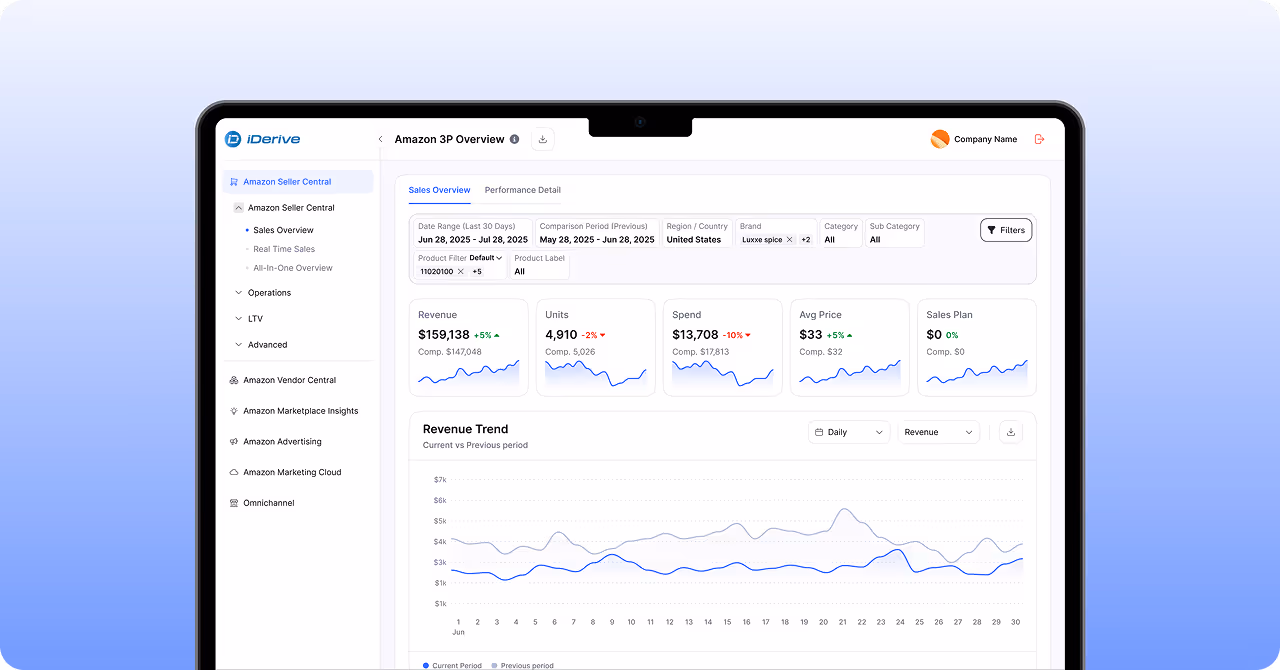This screenshot has height=670, width=1280.
Task: Click the Amazon Vendor Central icon
Action: pyautogui.click(x=233, y=380)
